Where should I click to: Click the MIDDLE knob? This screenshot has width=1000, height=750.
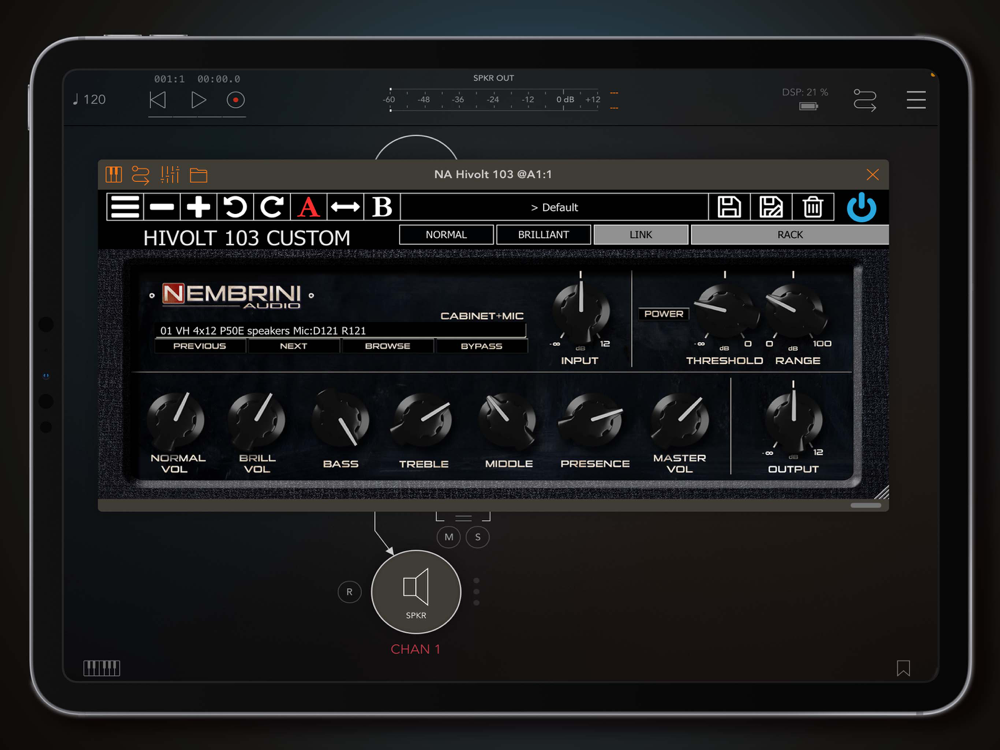pos(508,420)
